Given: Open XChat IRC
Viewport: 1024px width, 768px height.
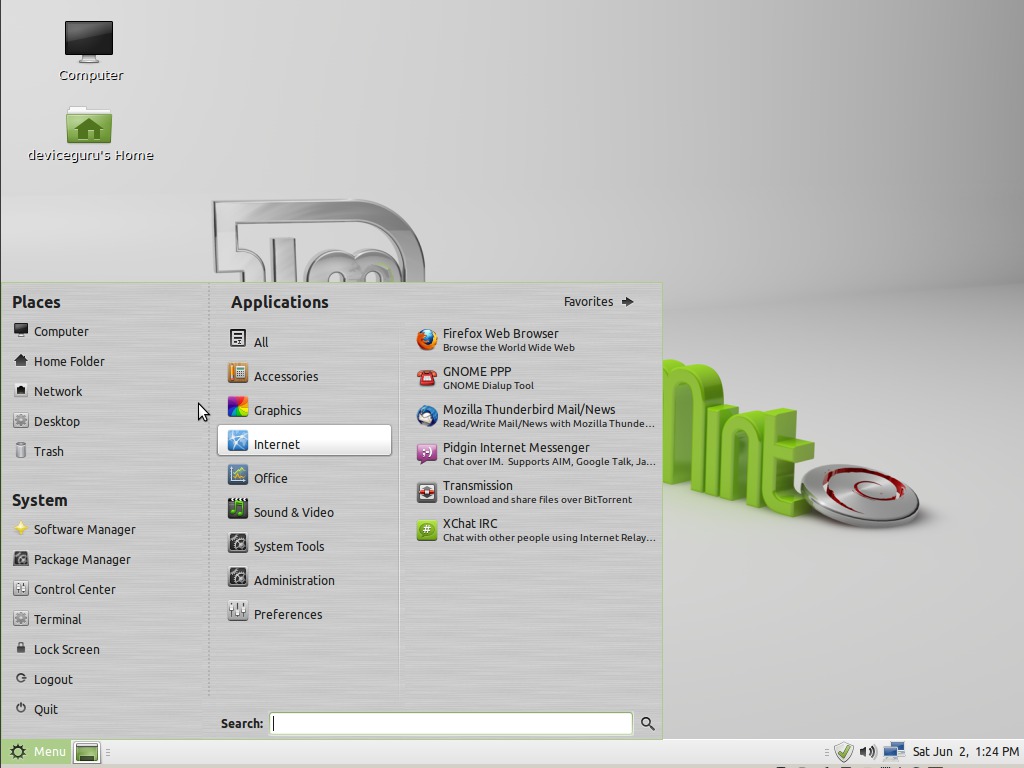Looking at the screenshot, I should coord(536,530).
